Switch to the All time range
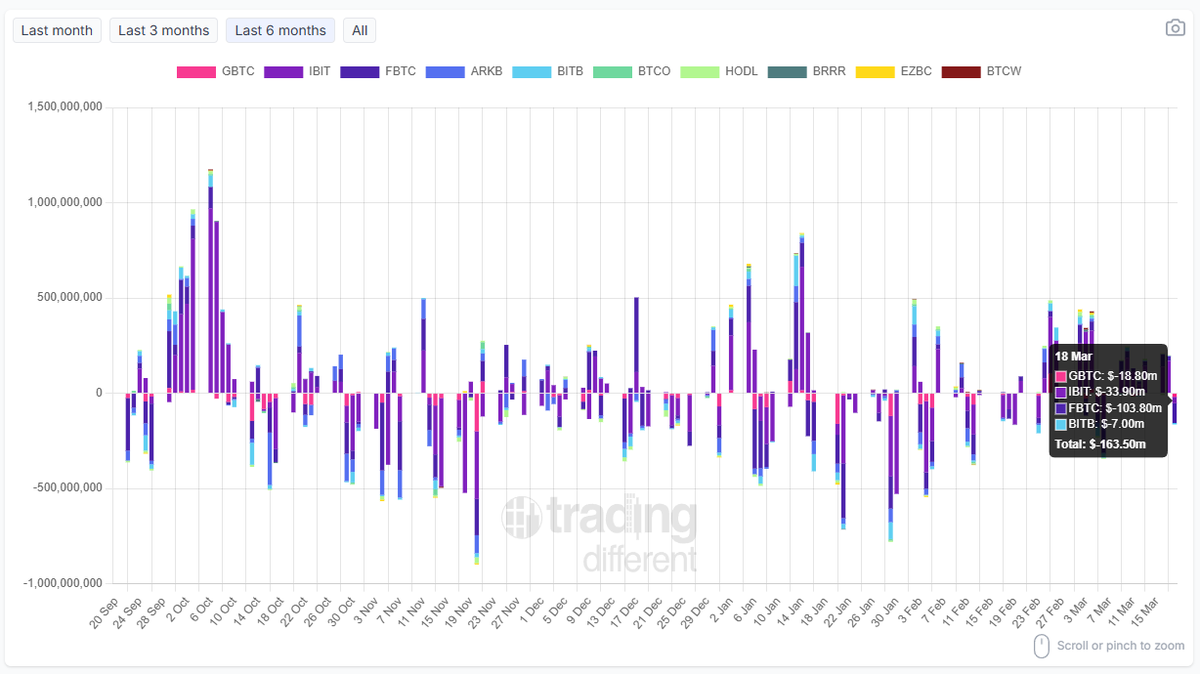Viewport: 1200px width, 674px height. [359, 30]
